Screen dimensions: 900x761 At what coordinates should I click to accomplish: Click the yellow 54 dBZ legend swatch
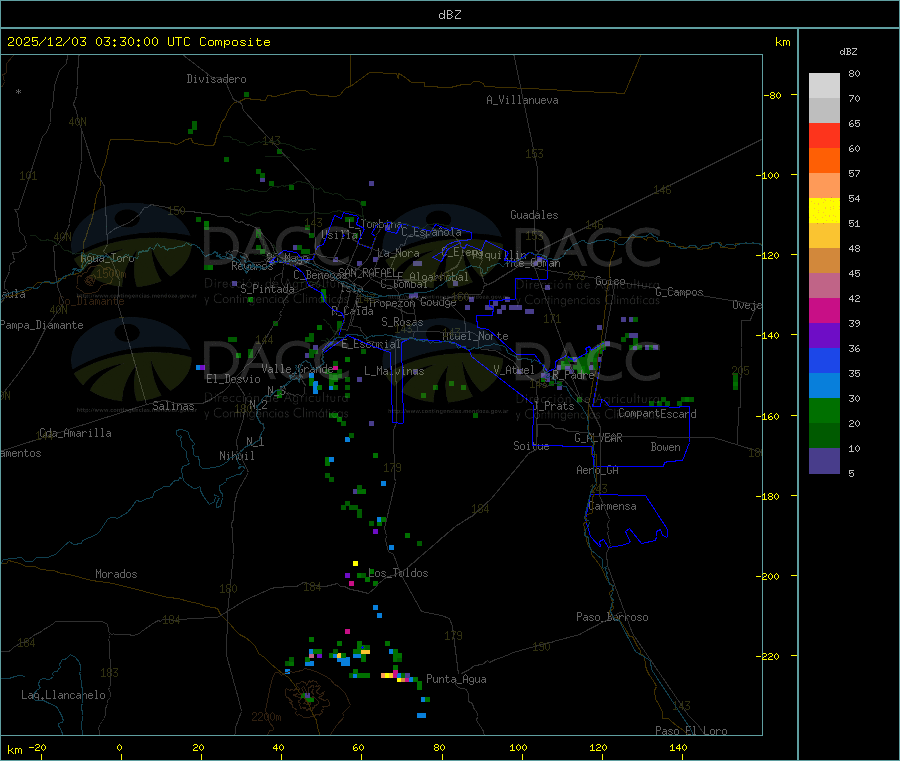(824, 211)
